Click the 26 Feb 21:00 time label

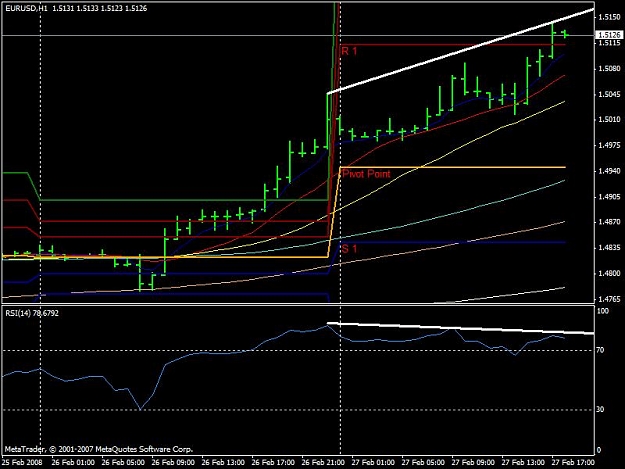(323, 462)
